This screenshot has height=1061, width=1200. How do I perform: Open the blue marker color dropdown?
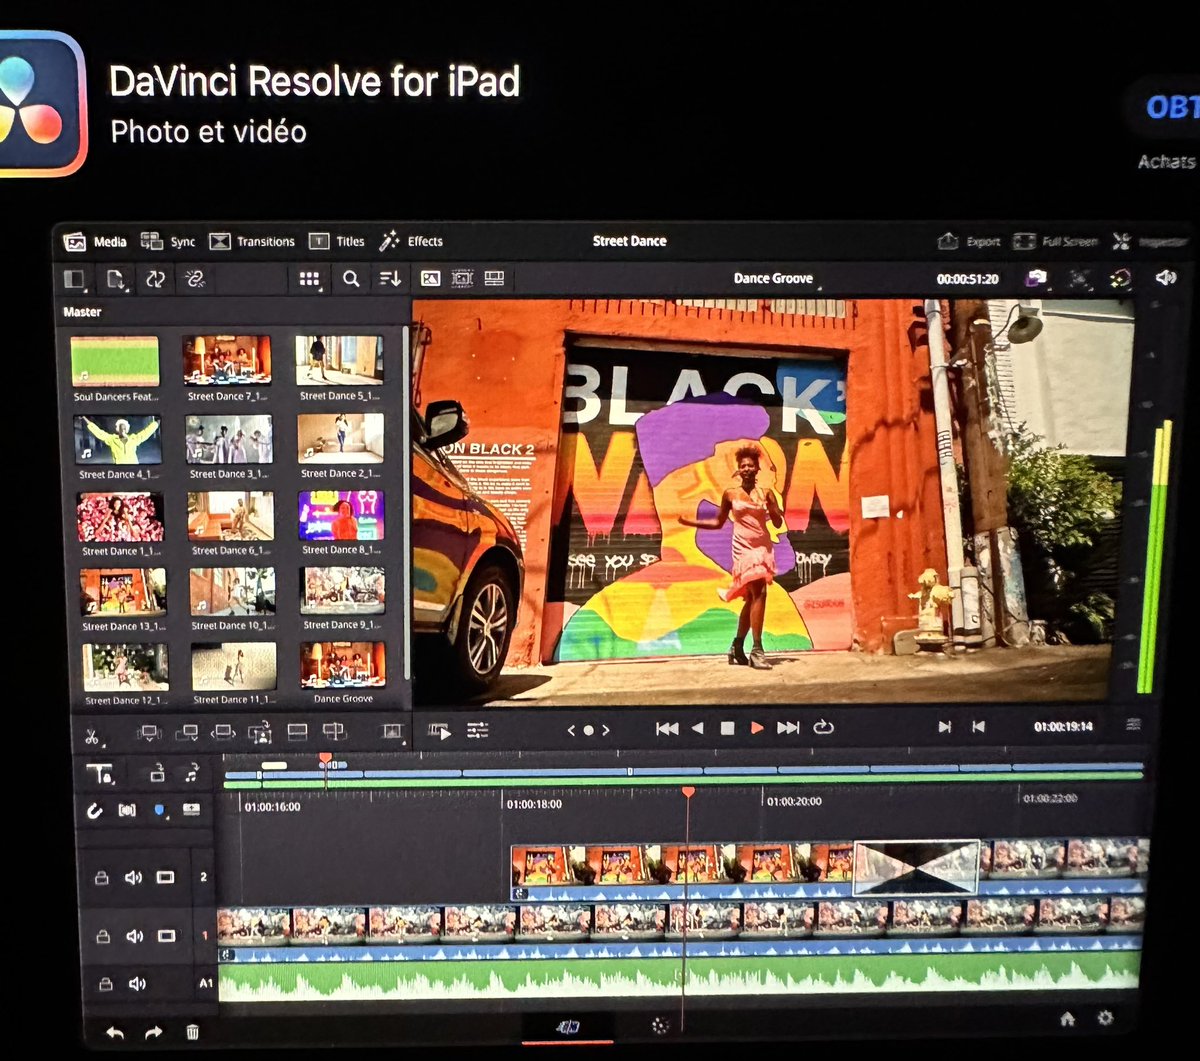pos(159,811)
